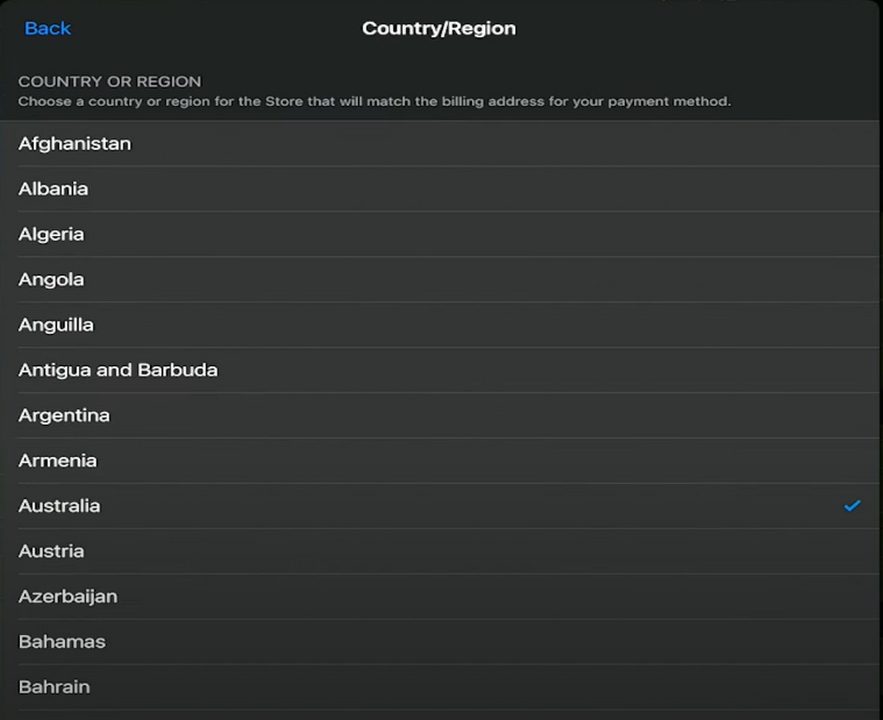Click the COUNTRY OR REGION section header
883x720 pixels.
pos(110,81)
